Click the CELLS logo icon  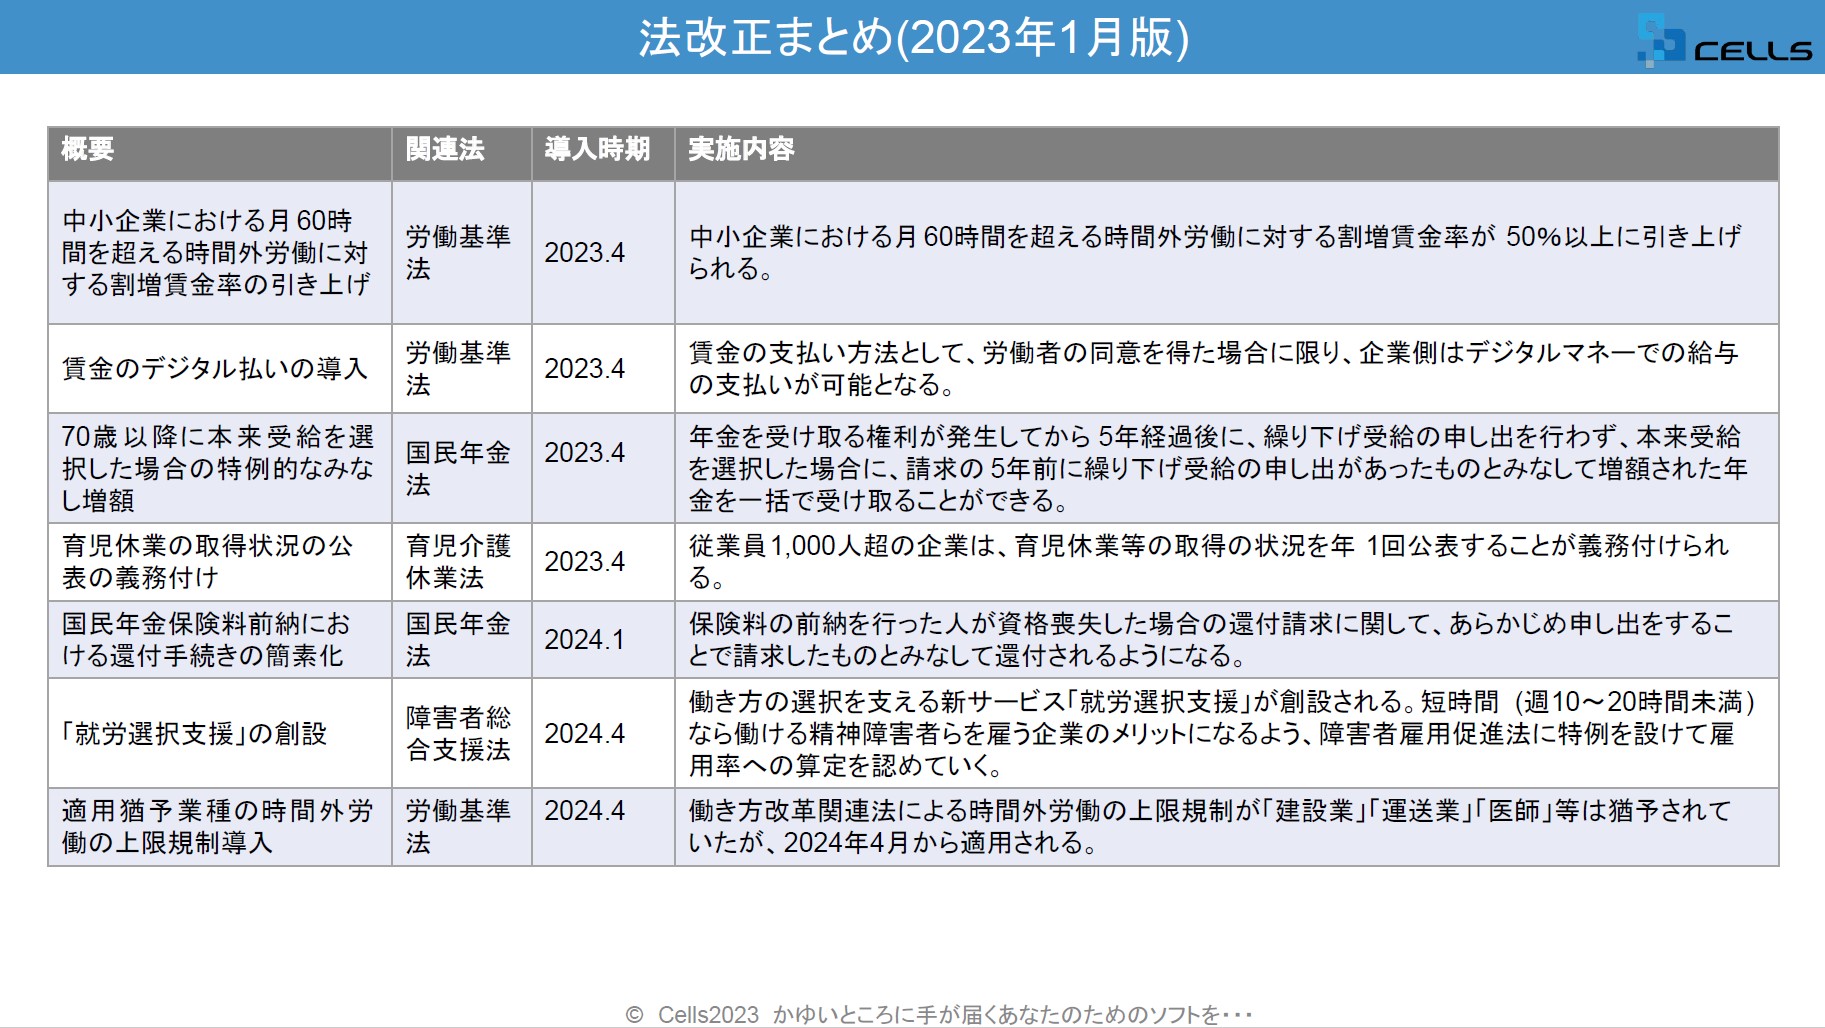[1724, 40]
